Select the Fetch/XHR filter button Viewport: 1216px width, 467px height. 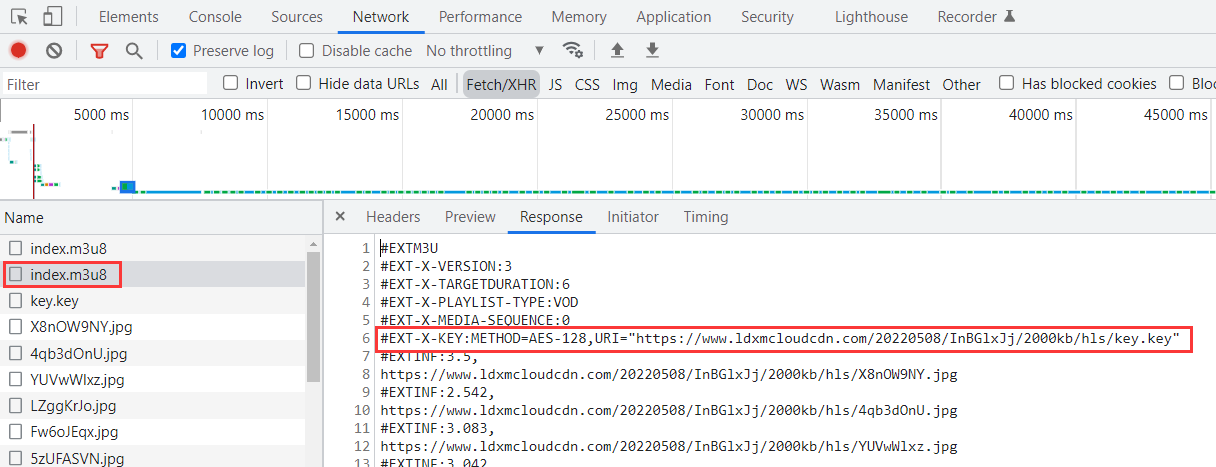coord(501,85)
